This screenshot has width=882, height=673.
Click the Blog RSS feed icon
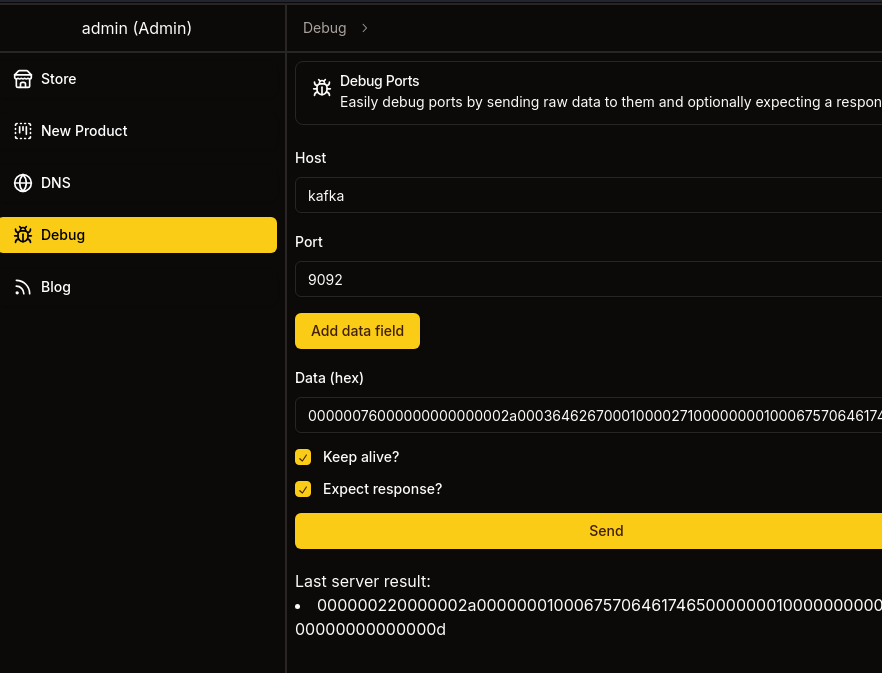pyautogui.click(x=22, y=287)
